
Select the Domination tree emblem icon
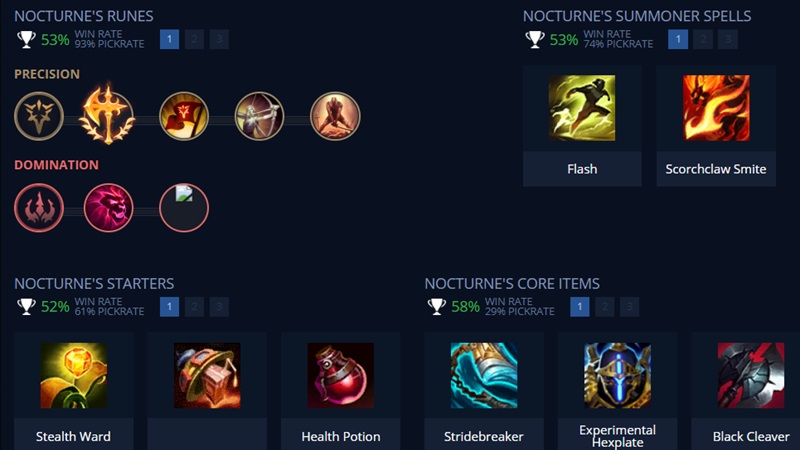[39, 208]
